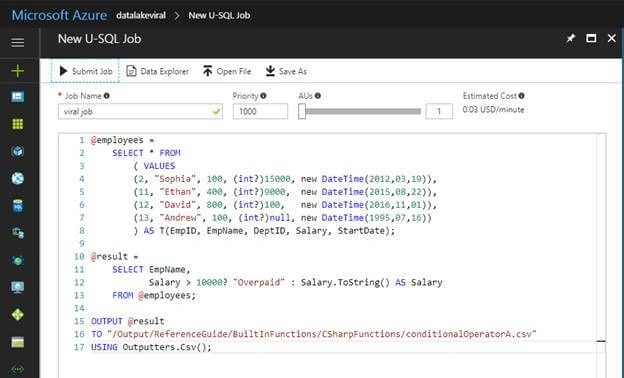The width and height of the screenshot is (624, 378).
Task: Select New U-SQL Job breadcrumb
Action: click(219, 16)
